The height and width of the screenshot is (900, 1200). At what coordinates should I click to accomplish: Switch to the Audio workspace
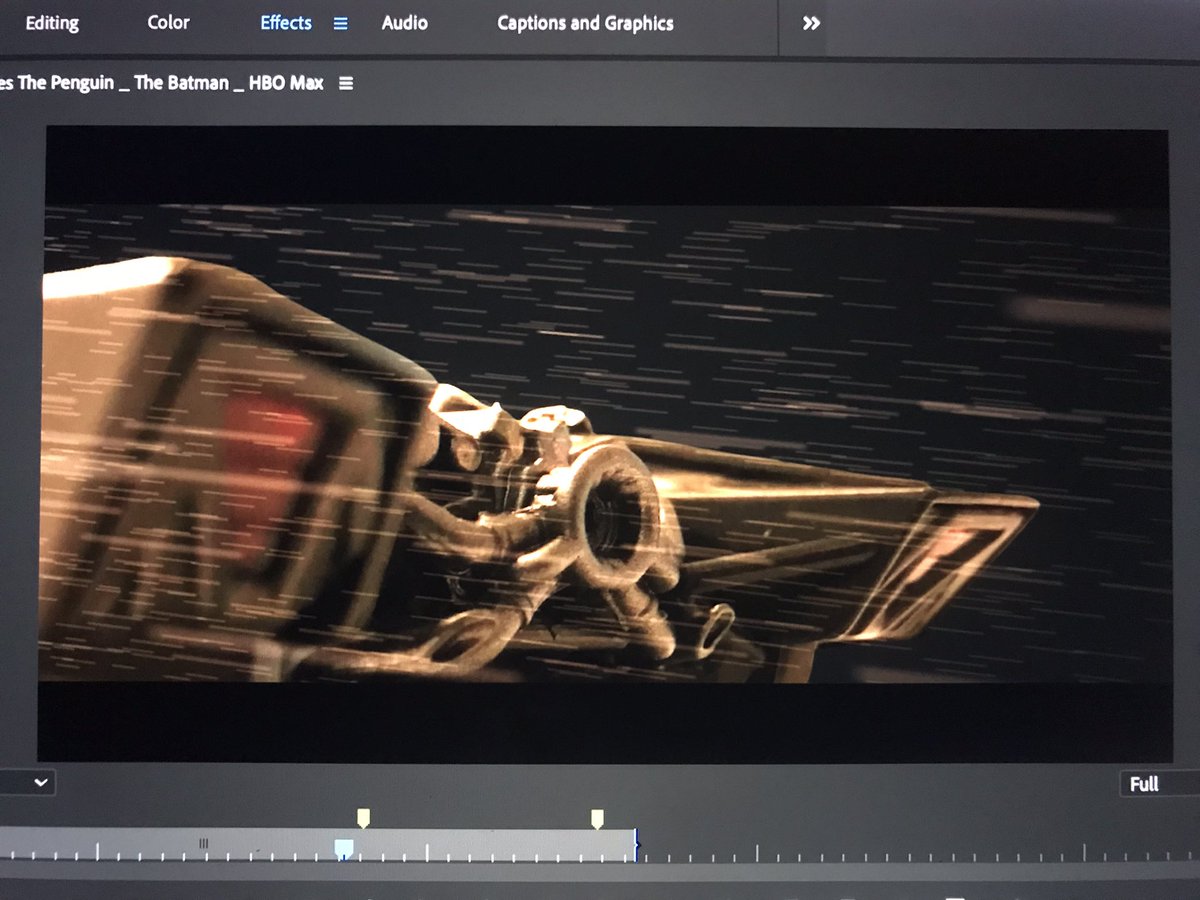point(405,22)
